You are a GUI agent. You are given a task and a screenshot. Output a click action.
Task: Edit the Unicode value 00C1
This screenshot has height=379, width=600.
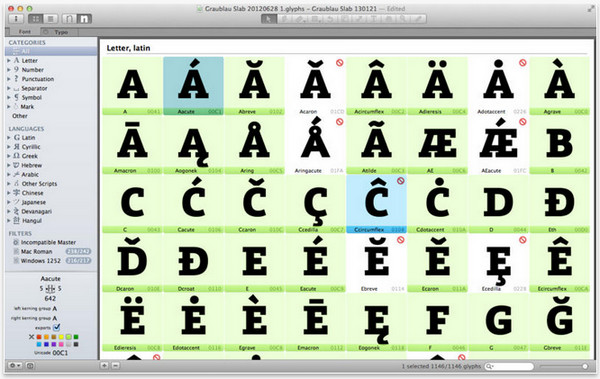[x=60, y=353]
